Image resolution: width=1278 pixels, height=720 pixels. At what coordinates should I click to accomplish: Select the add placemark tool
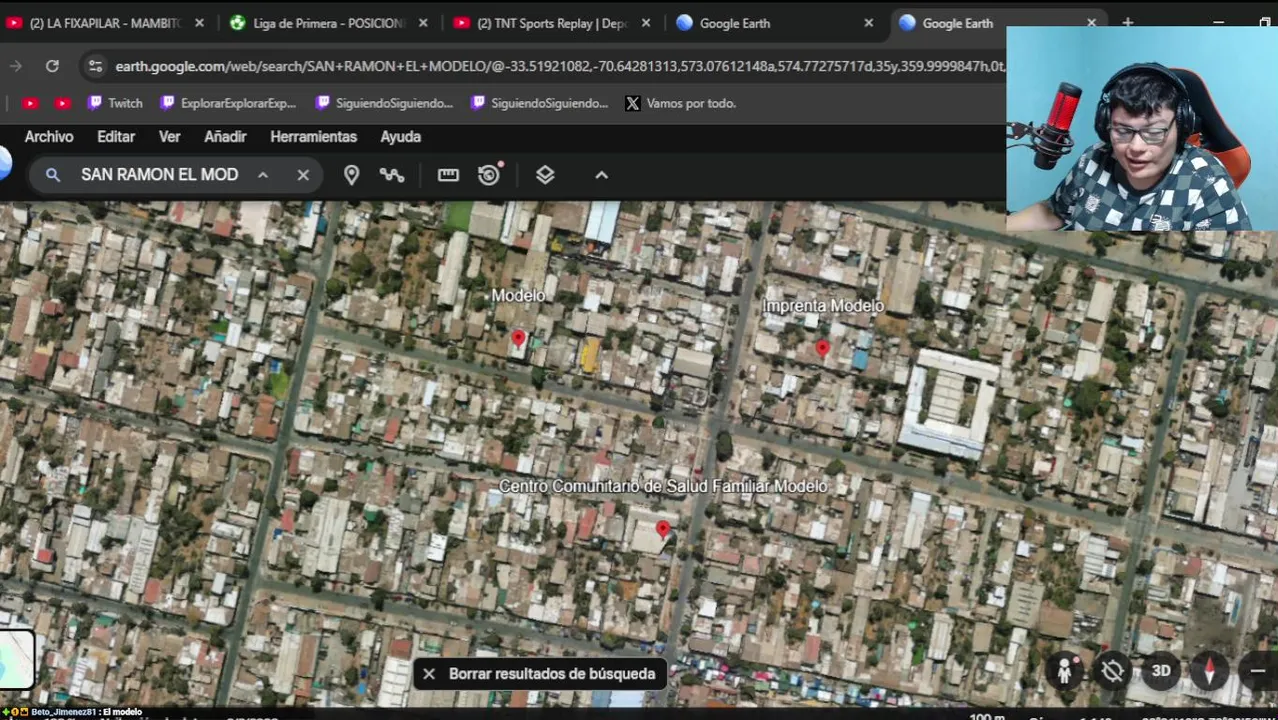point(351,175)
